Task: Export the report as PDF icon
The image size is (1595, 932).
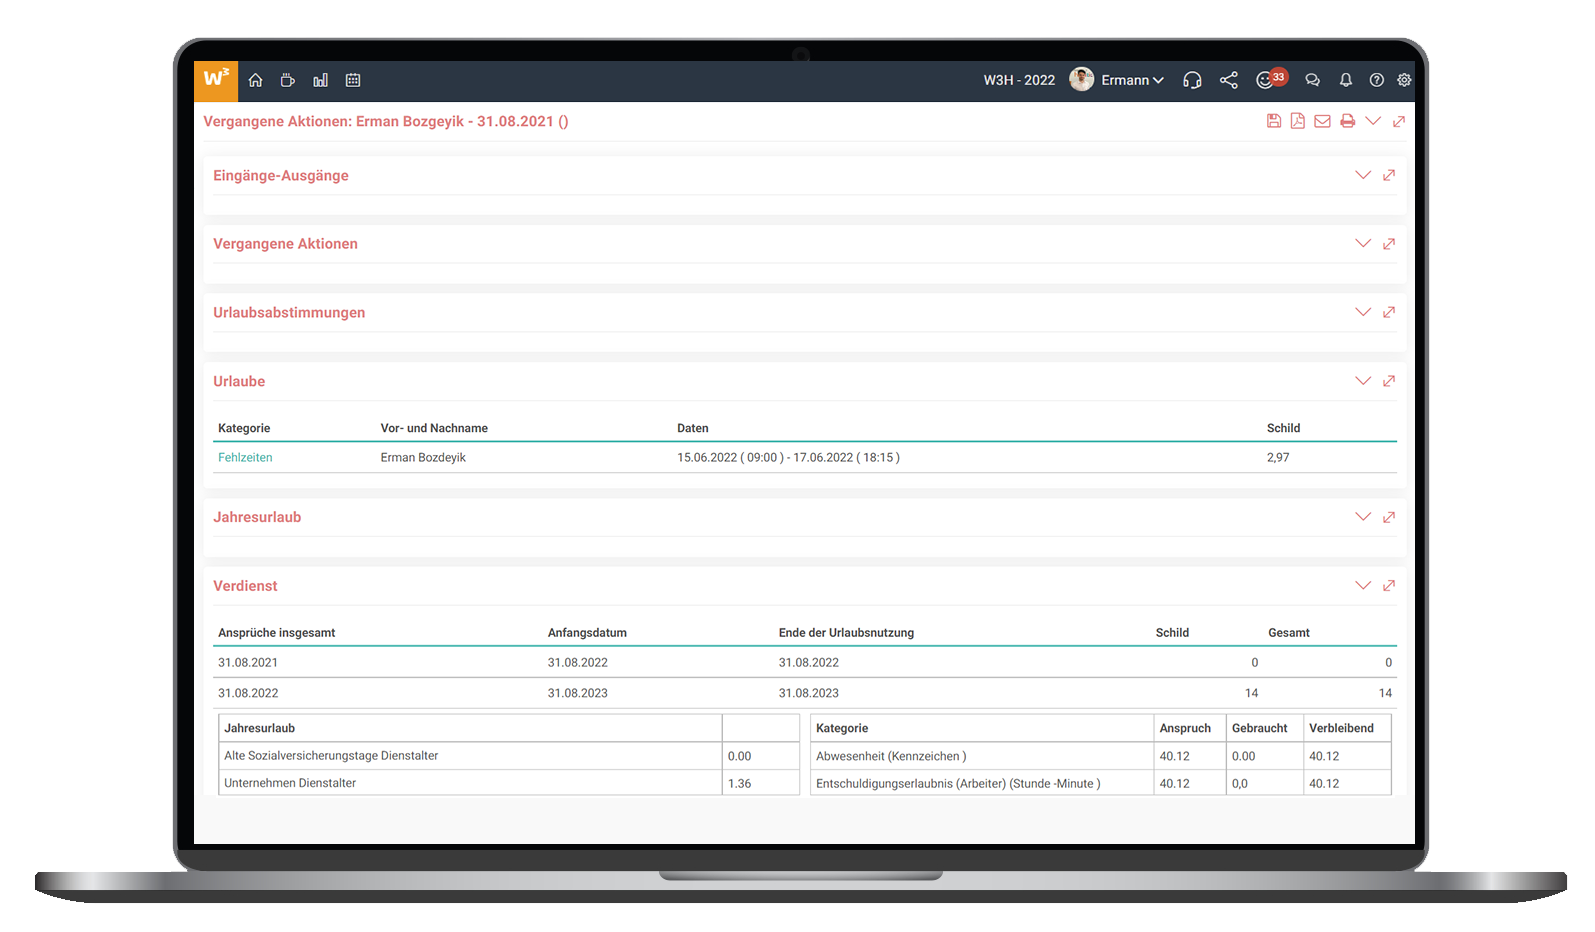Action: (1297, 121)
